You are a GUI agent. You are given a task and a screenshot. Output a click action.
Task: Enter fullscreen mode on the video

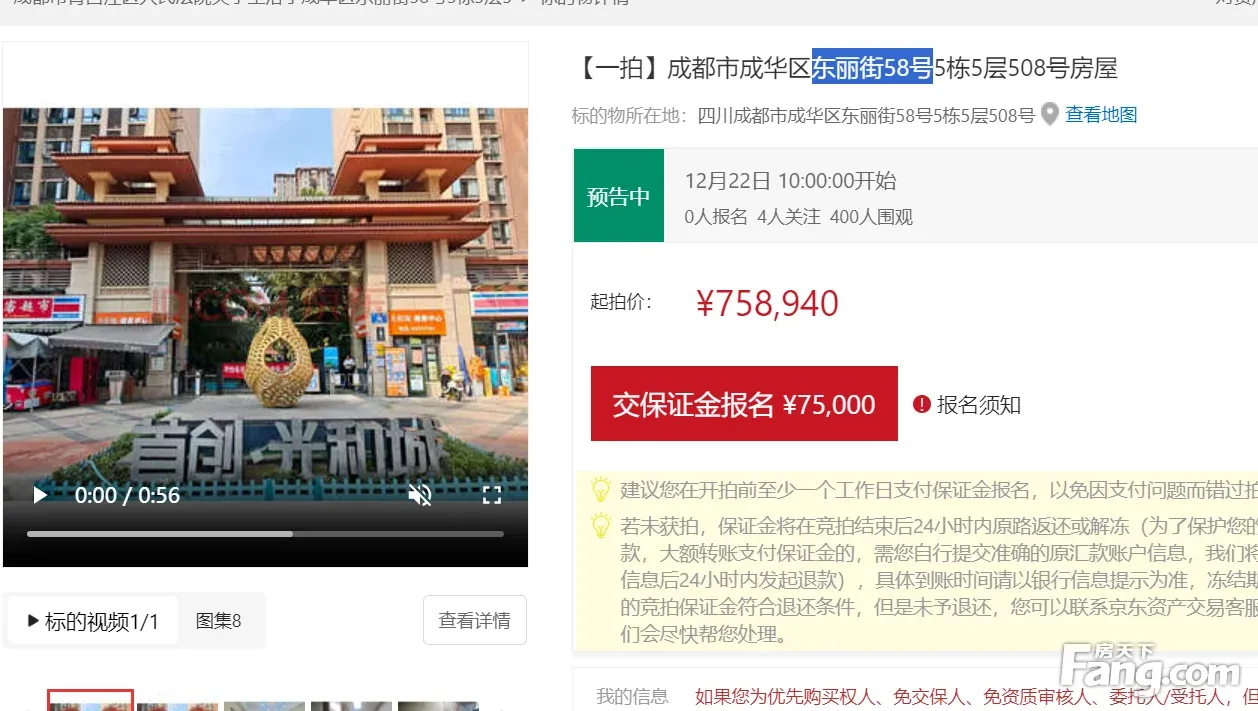click(x=492, y=495)
